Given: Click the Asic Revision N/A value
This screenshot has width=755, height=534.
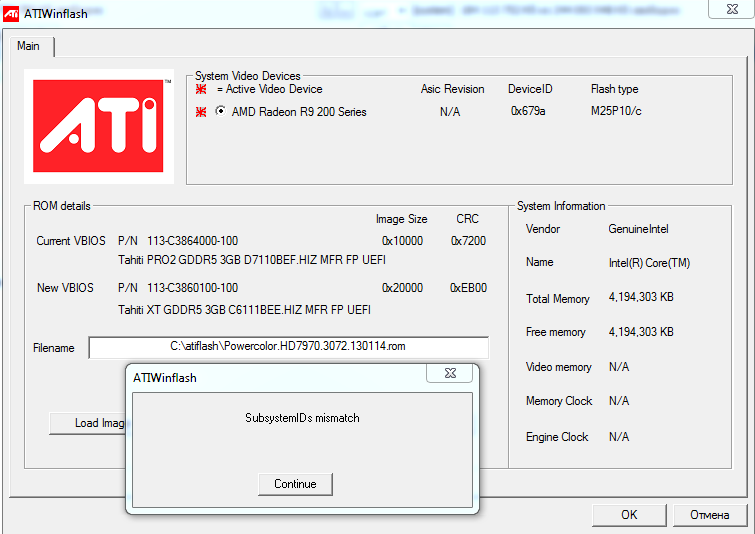Looking at the screenshot, I should click(450, 112).
